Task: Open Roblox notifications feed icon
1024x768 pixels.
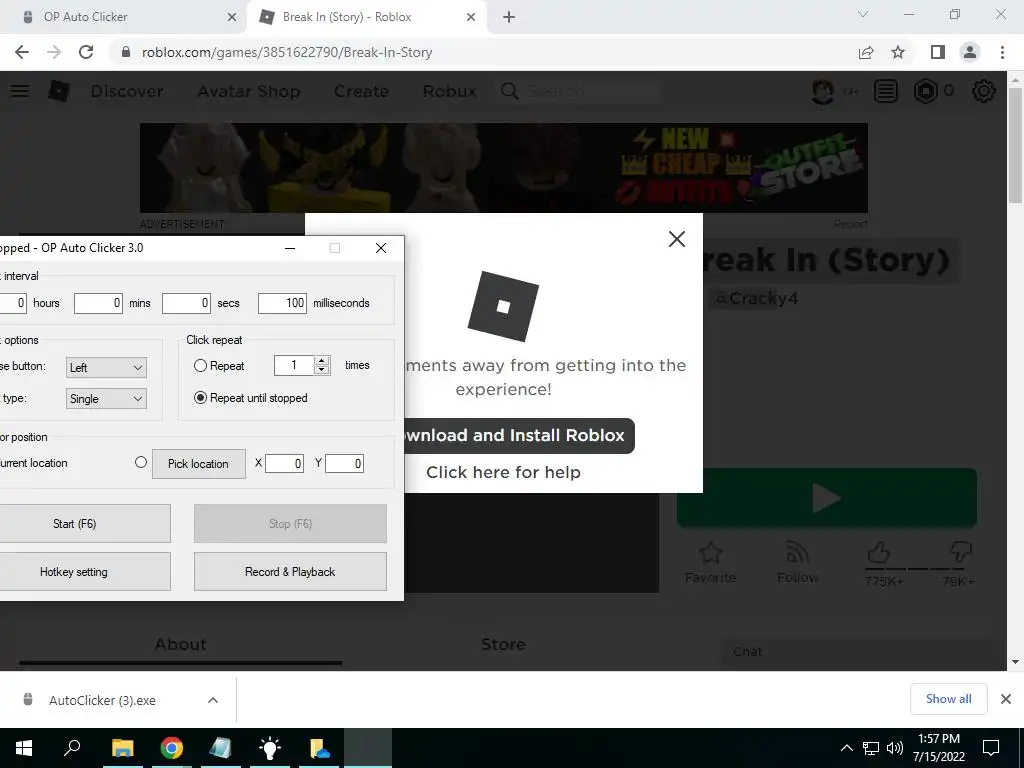Action: [886, 91]
